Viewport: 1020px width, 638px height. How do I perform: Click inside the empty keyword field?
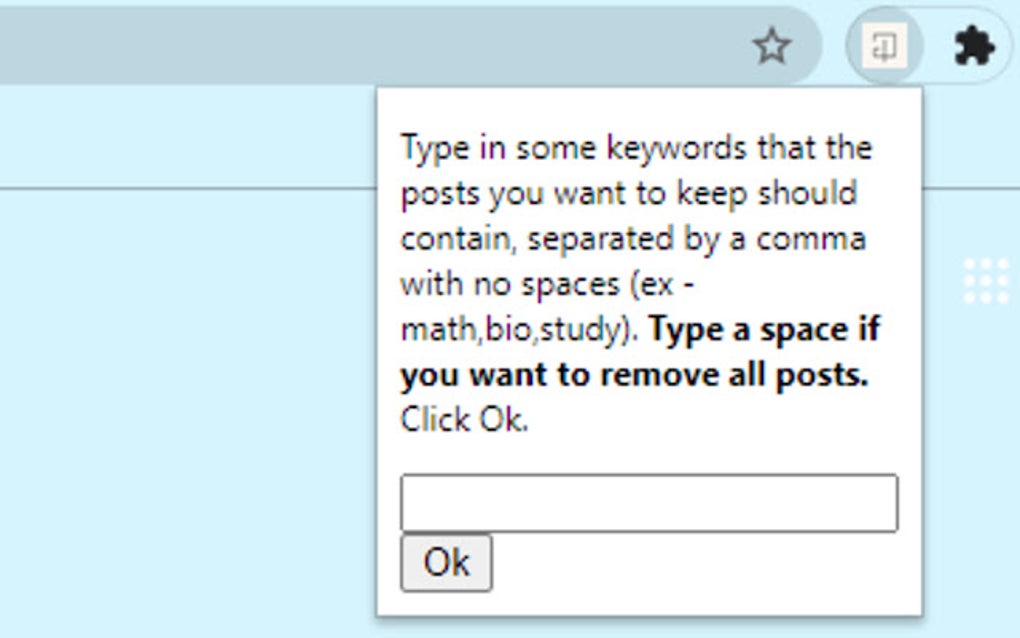648,502
